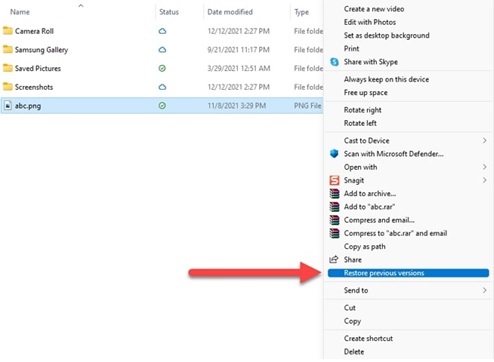
Task: Click WinRAR icon beside Compress and email
Action: point(334,220)
